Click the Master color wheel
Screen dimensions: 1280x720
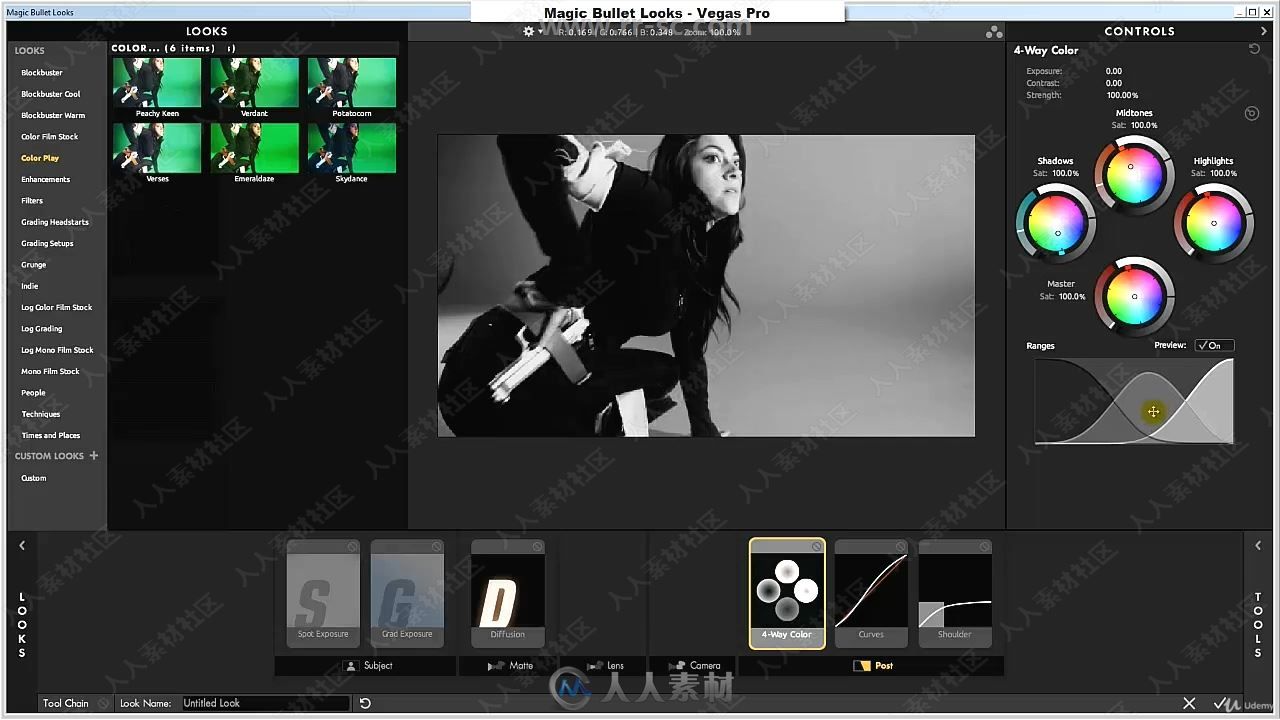coord(1134,296)
